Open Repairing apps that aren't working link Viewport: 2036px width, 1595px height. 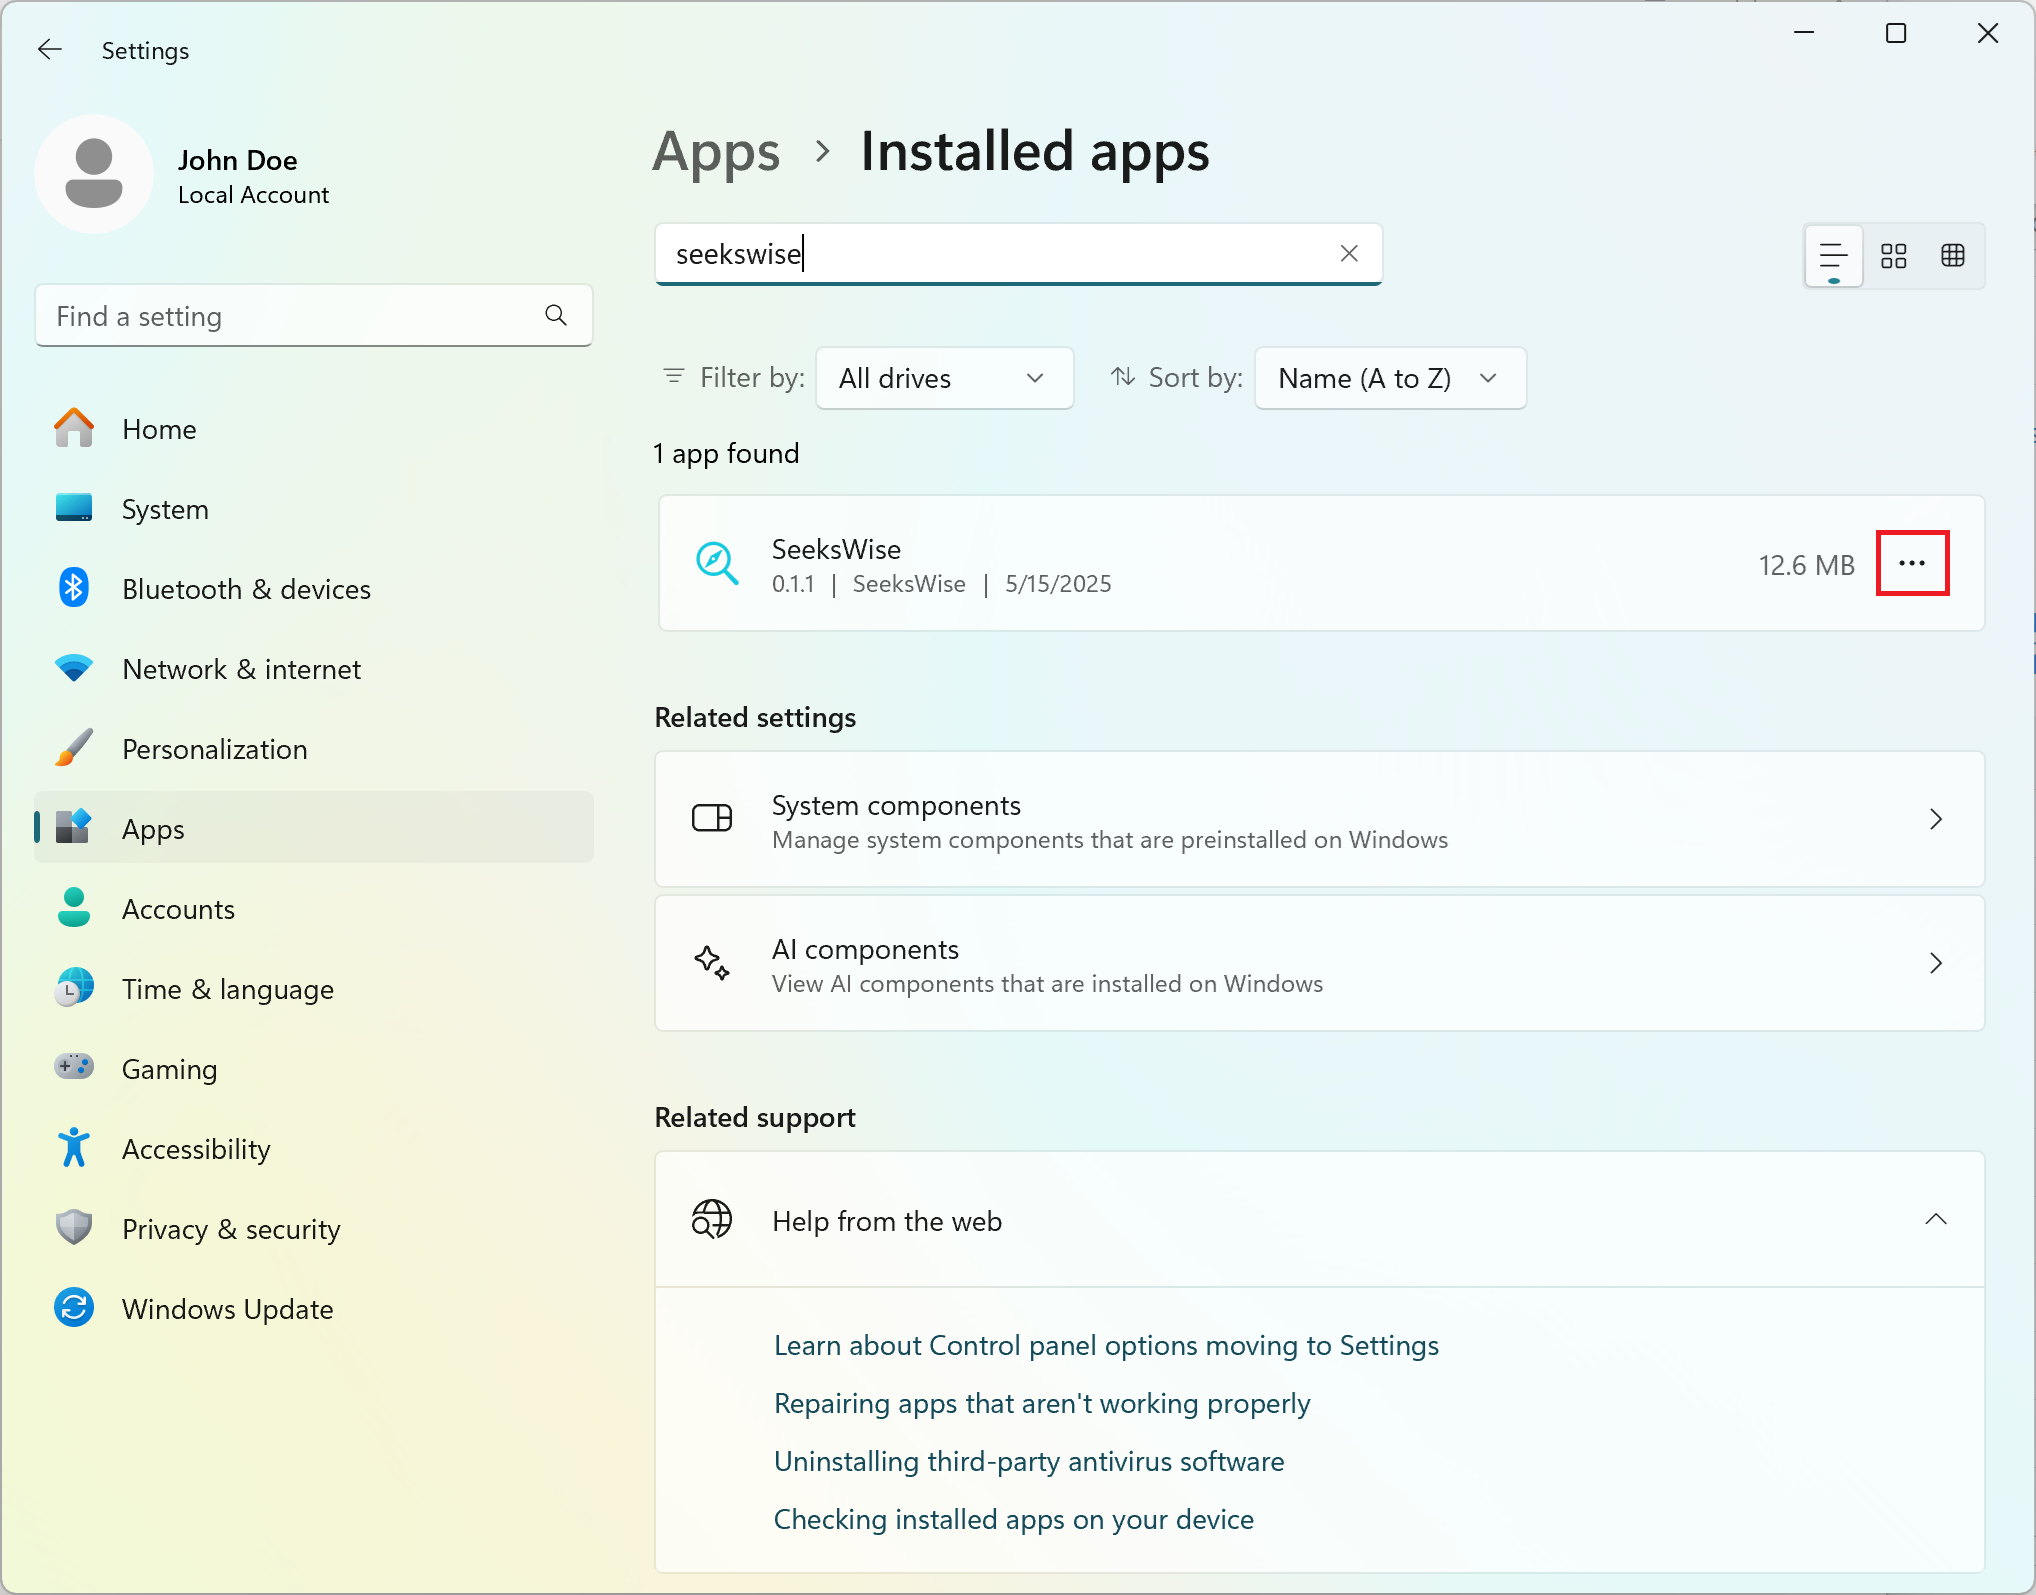tap(1042, 1403)
